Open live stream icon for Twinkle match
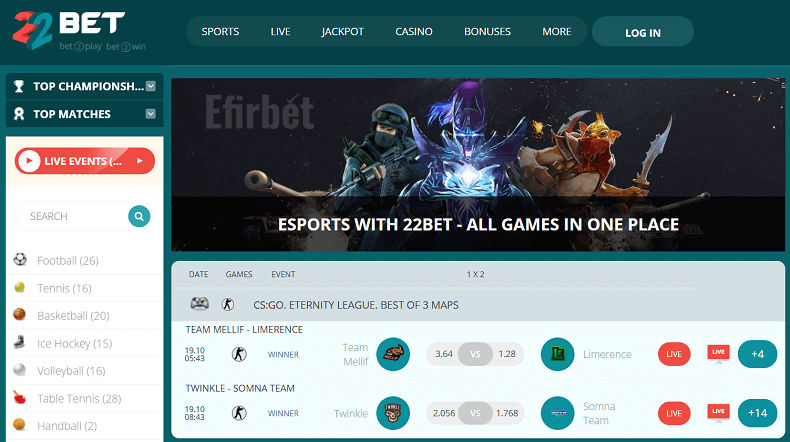The height and width of the screenshot is (442, 790). point(718,412)
